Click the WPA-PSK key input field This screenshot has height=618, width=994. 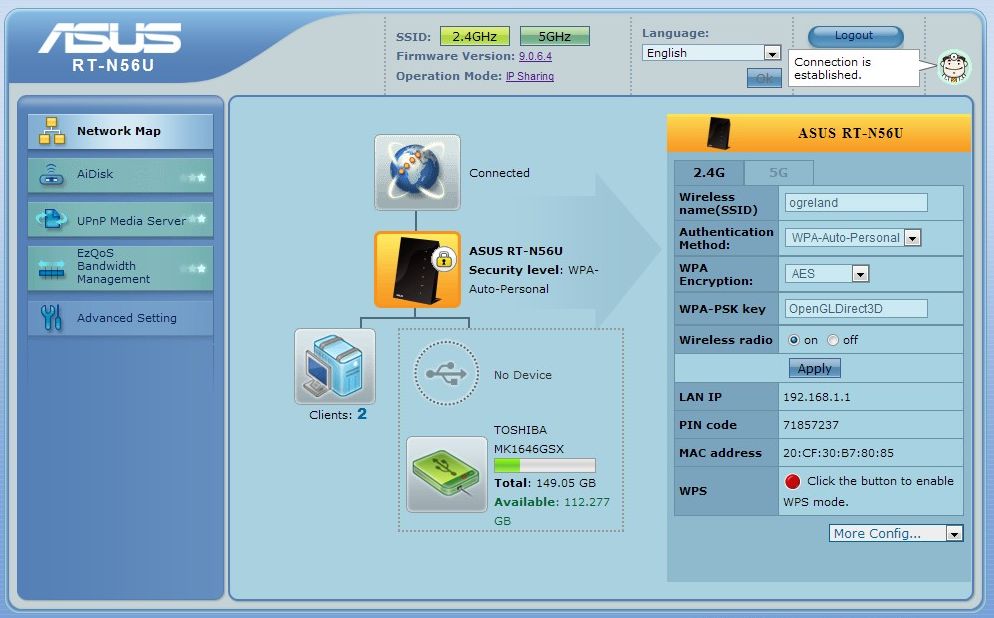(x=856, y=308)
